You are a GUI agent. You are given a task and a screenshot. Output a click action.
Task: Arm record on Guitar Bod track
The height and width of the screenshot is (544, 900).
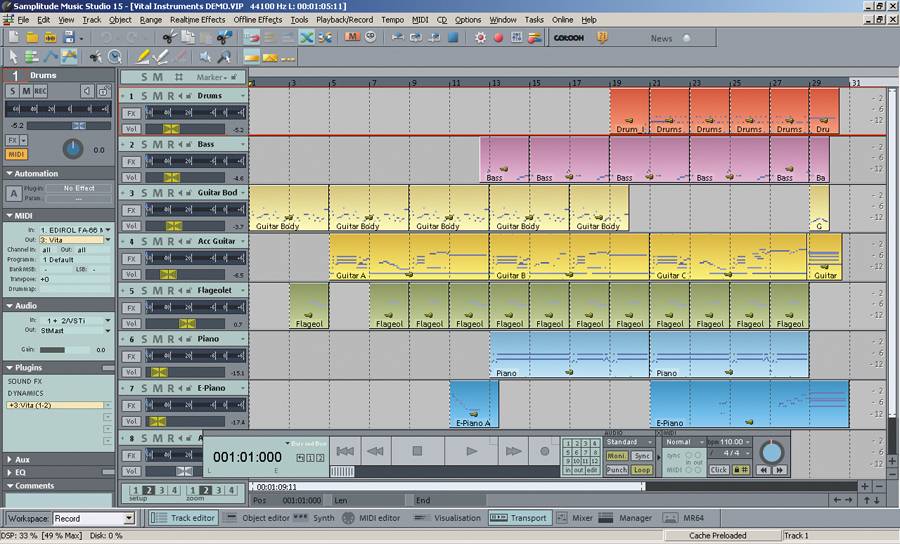click(x=170, y=193)
